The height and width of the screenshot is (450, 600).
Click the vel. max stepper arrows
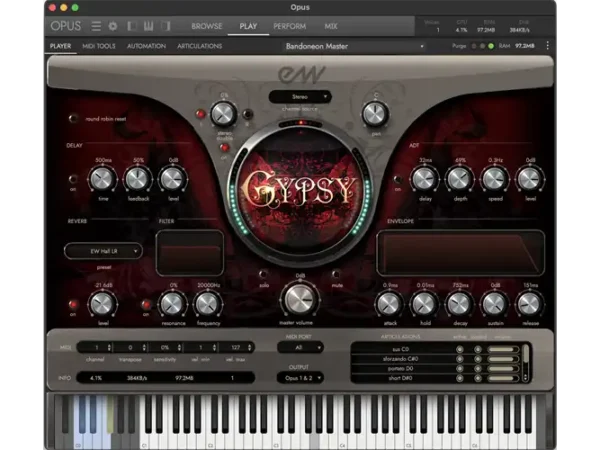click(249, 347)
